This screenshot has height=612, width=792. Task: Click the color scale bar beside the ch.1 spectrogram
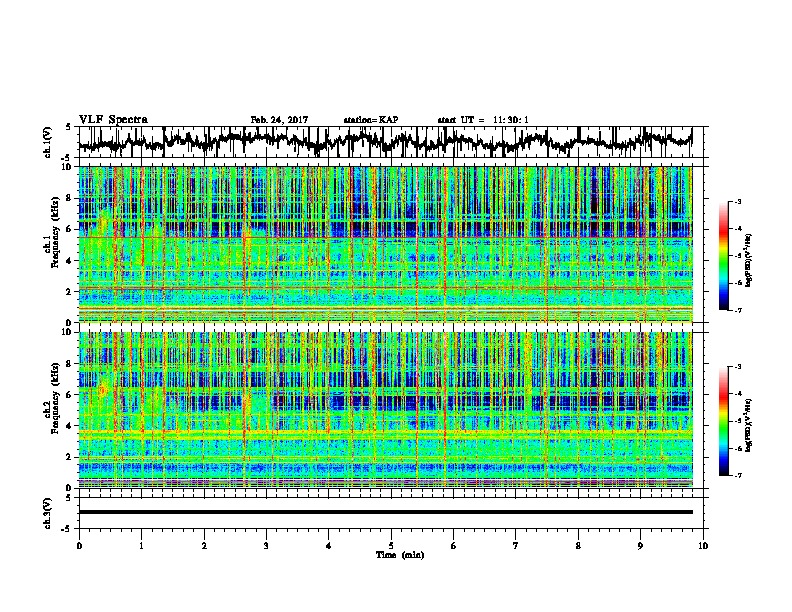point(723,256)
